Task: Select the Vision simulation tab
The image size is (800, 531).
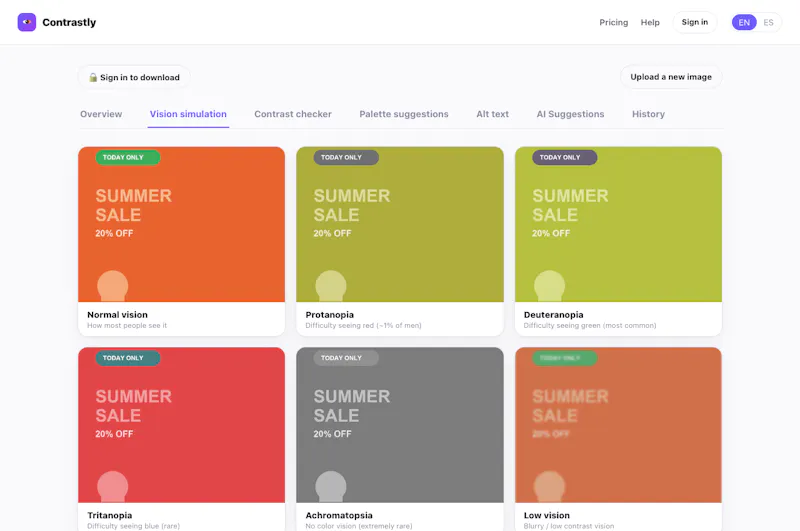Action: pyautogui.click(x=188, y=114)
